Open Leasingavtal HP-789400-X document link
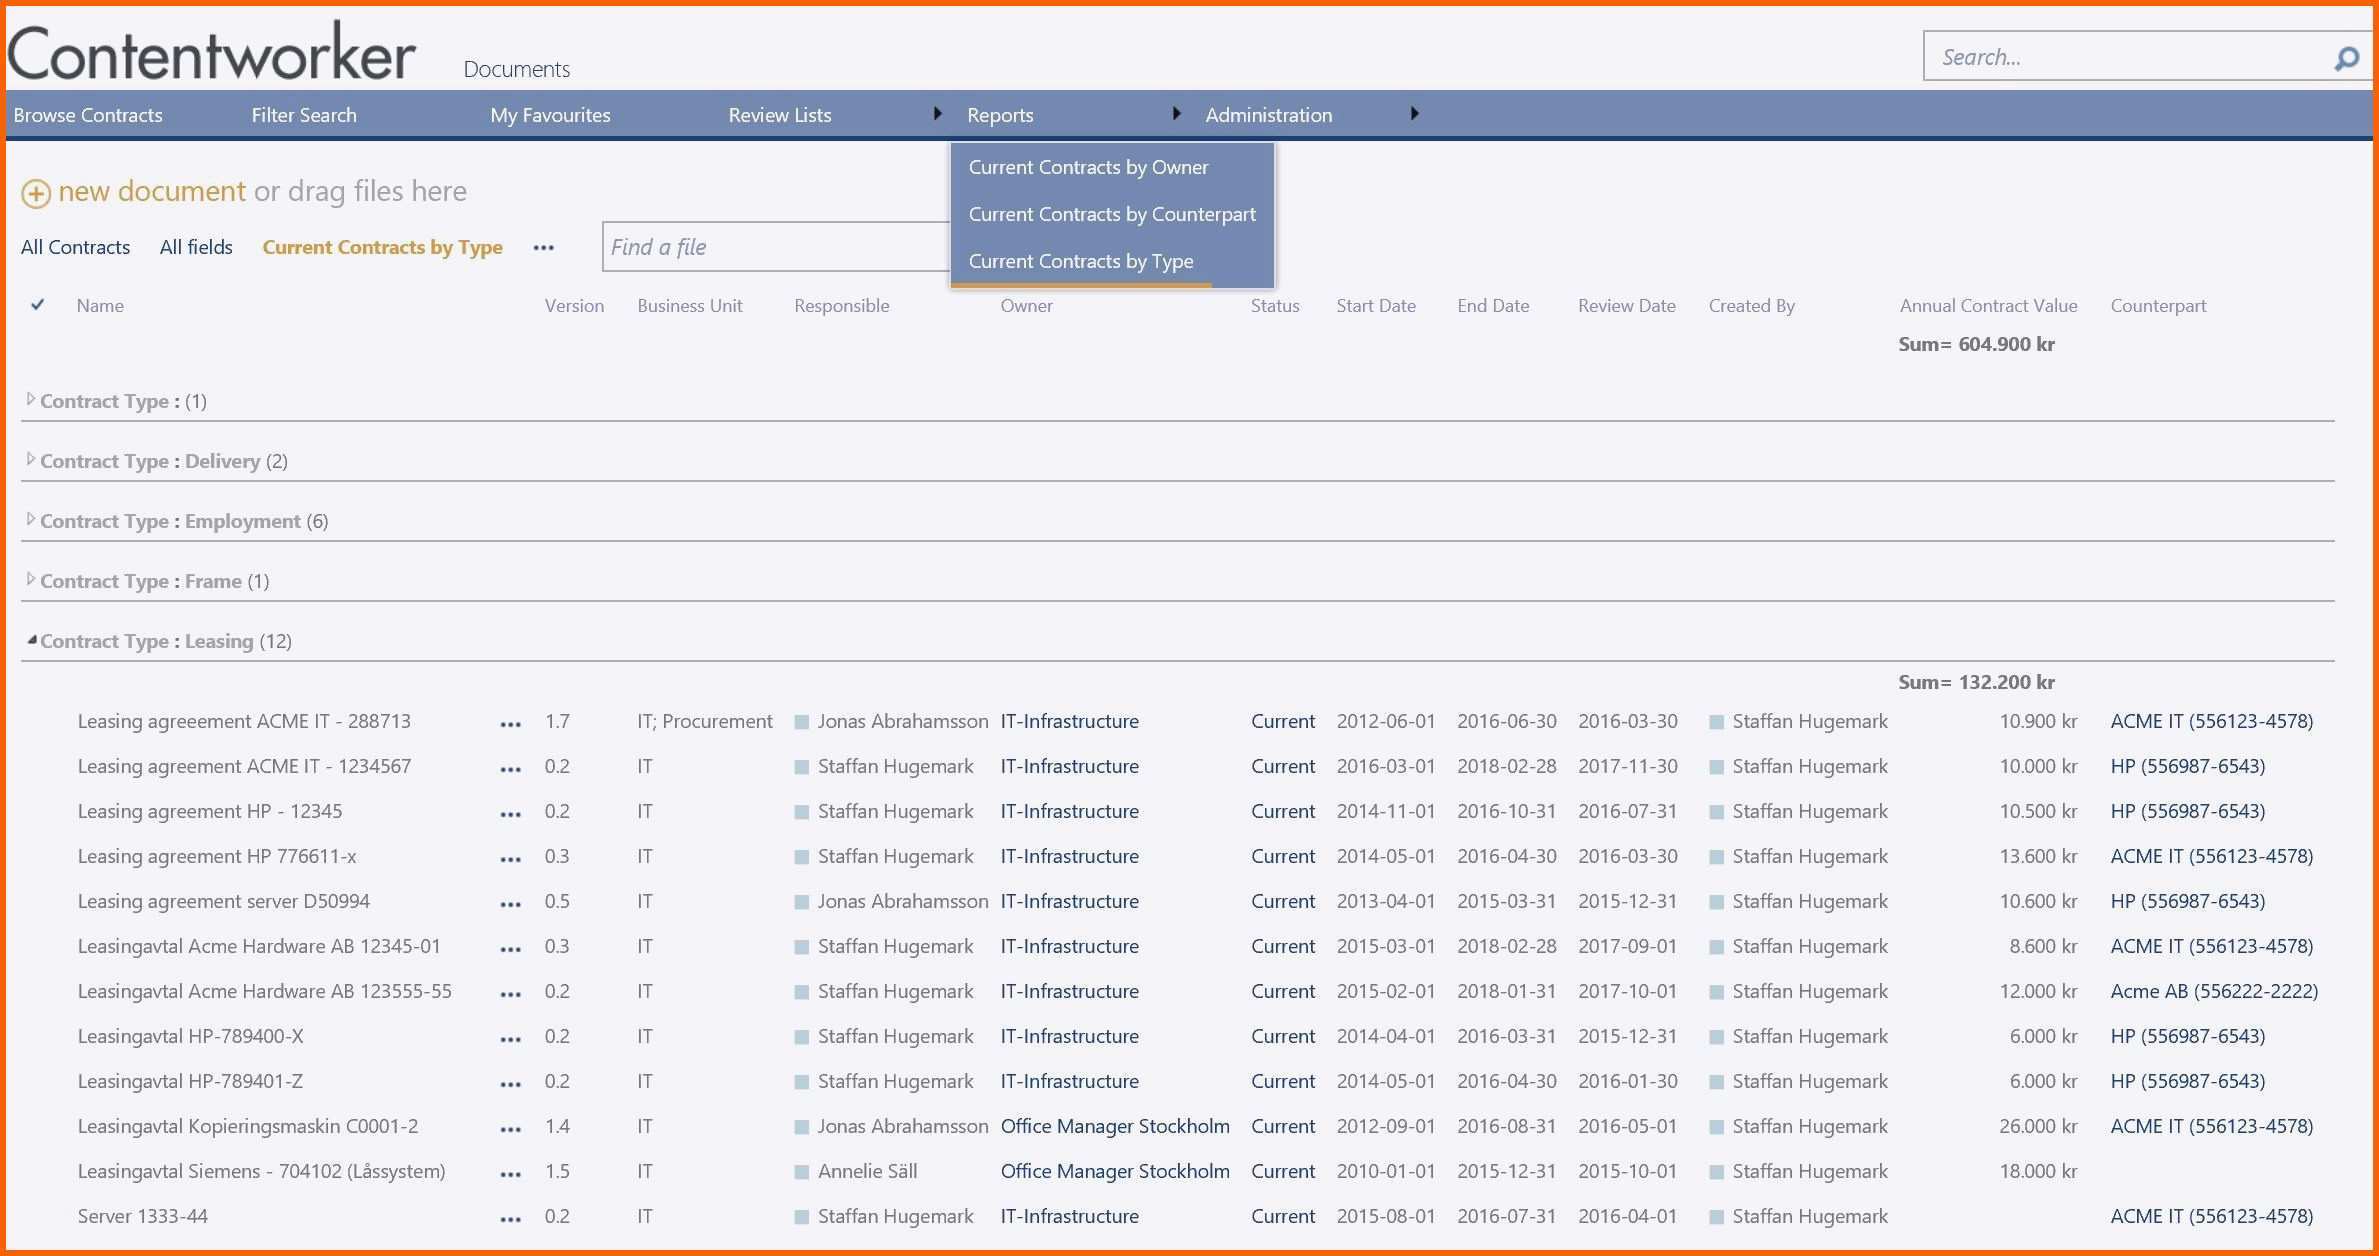This screenshot has width=2379, height=1256. click(190, 1037)
